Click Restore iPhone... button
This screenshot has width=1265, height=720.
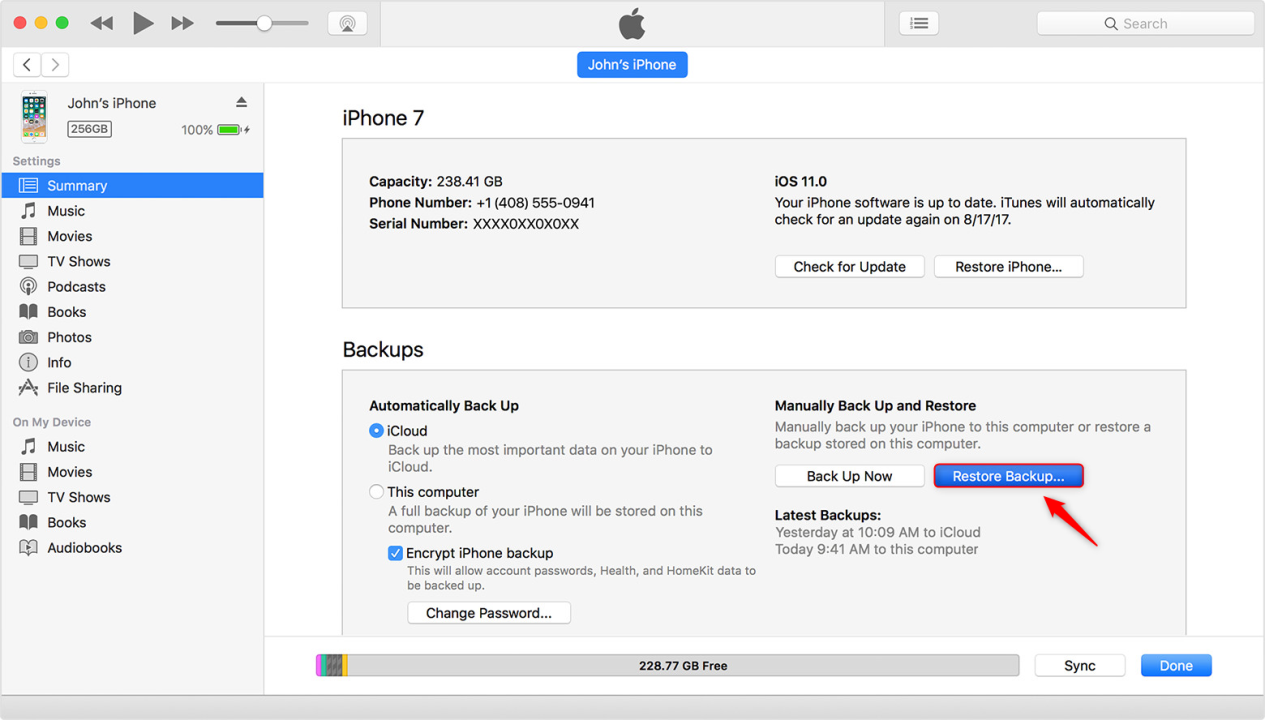coord(1008,267)
